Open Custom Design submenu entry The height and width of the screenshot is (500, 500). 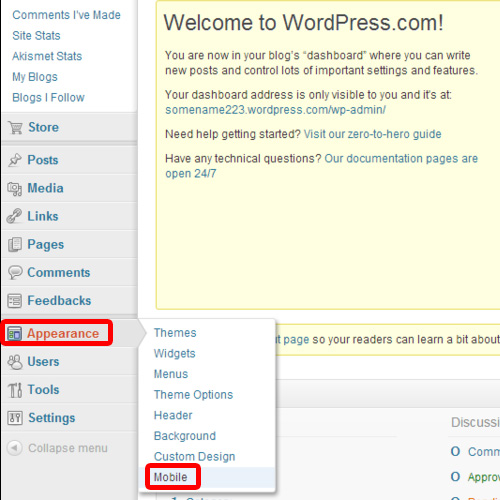coord(195,457)
